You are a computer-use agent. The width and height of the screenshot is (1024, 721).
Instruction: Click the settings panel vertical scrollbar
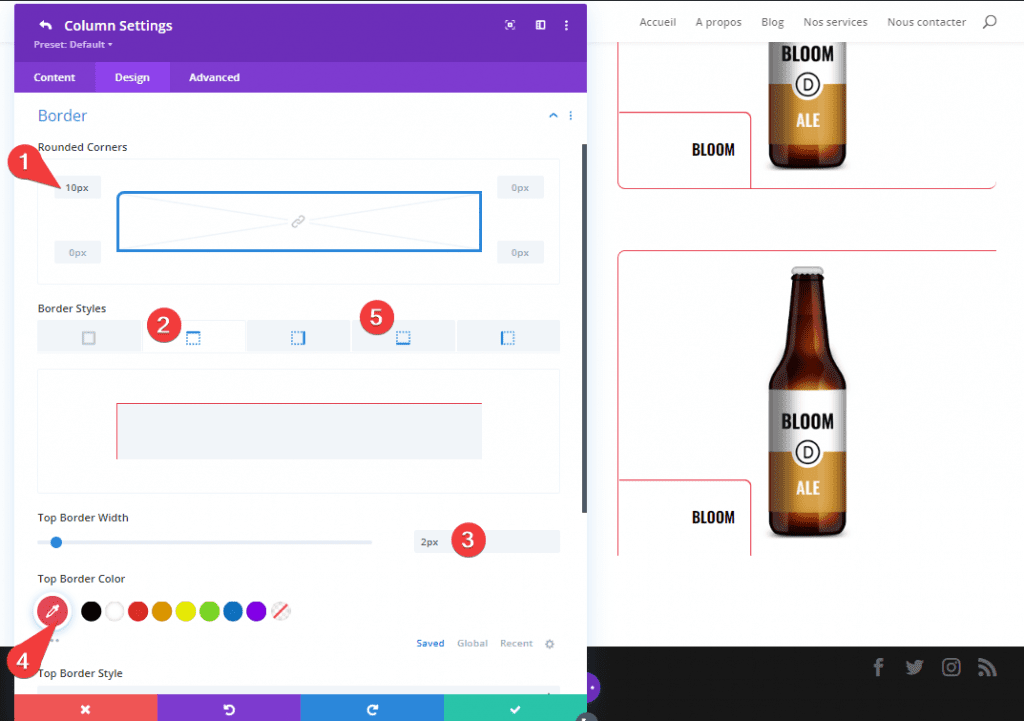pyautogui.click(x=584, y=328)
